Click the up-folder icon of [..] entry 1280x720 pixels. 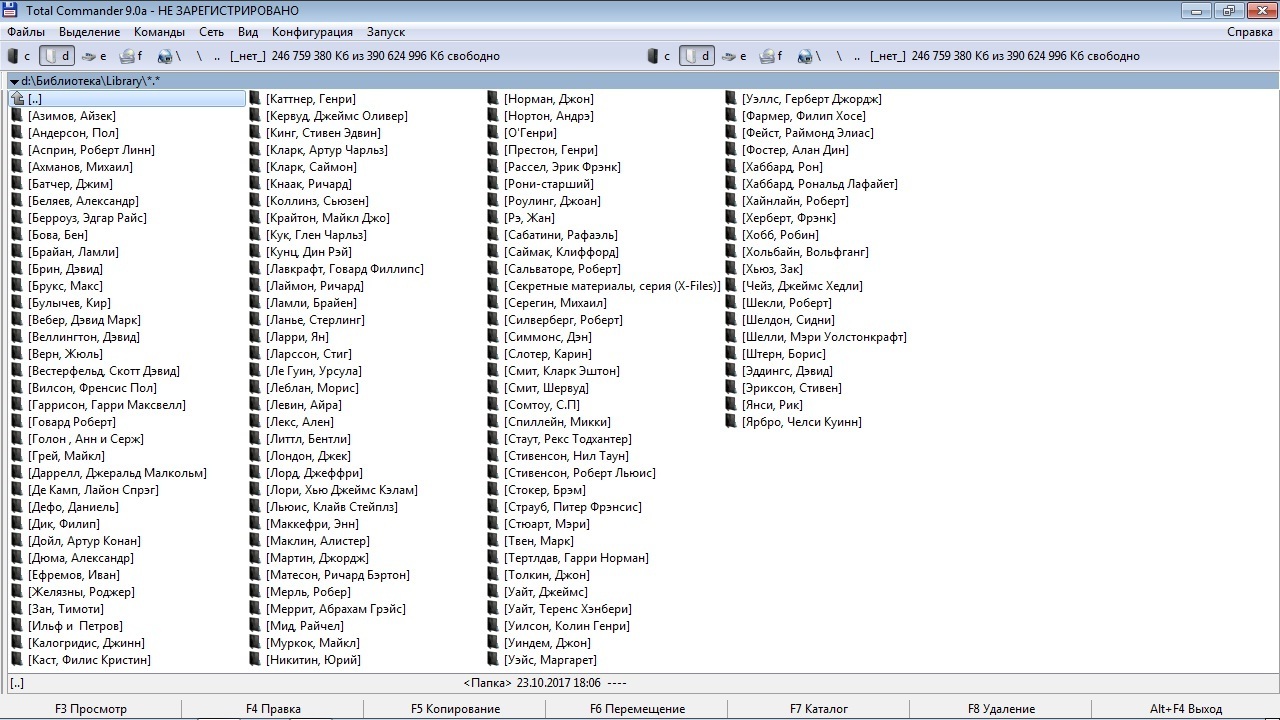[17, 99]
